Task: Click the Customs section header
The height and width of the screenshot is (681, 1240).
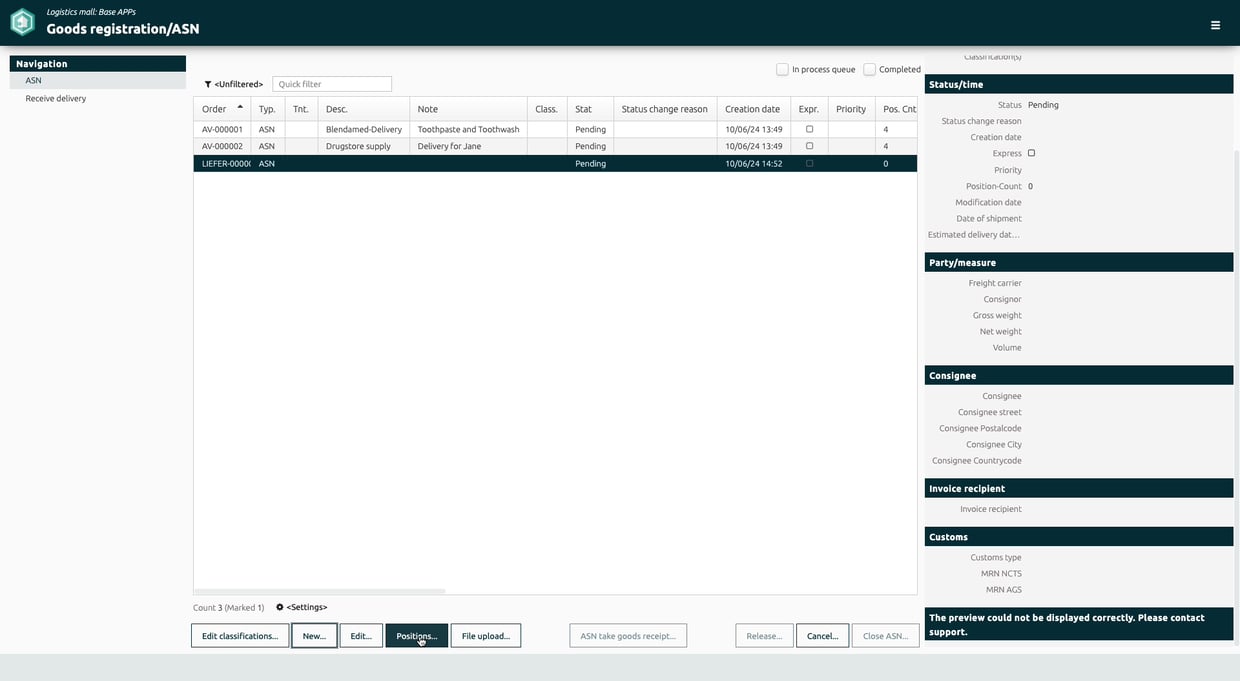Action: [x=1079, y=537]
